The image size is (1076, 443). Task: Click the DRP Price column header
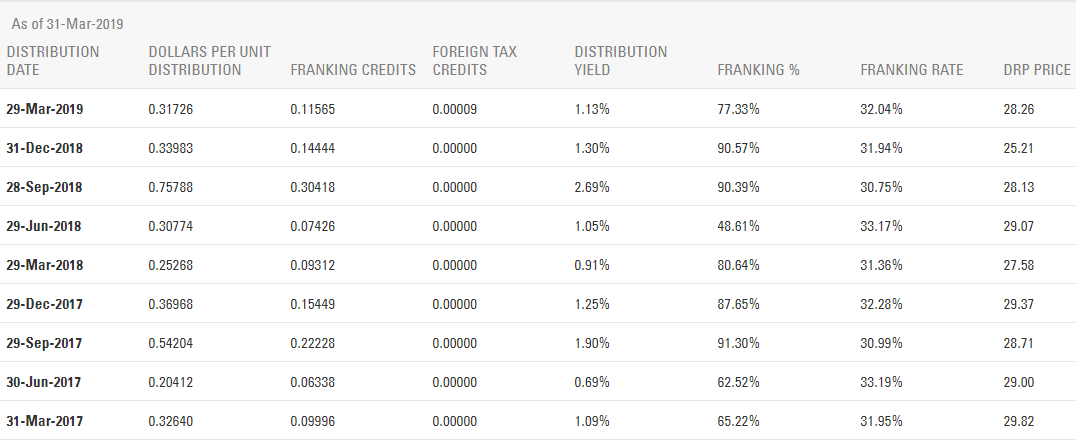(x=1037, y=70)
